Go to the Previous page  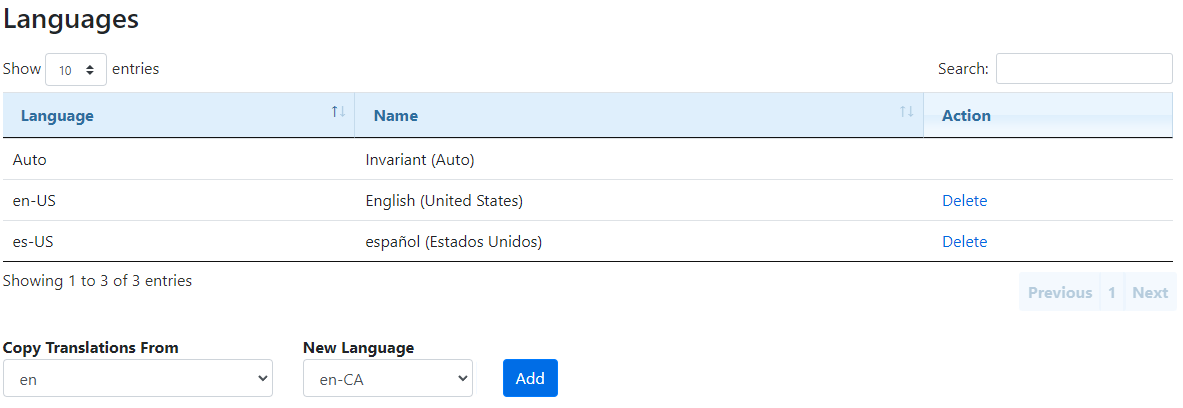tap(1059, 293)
